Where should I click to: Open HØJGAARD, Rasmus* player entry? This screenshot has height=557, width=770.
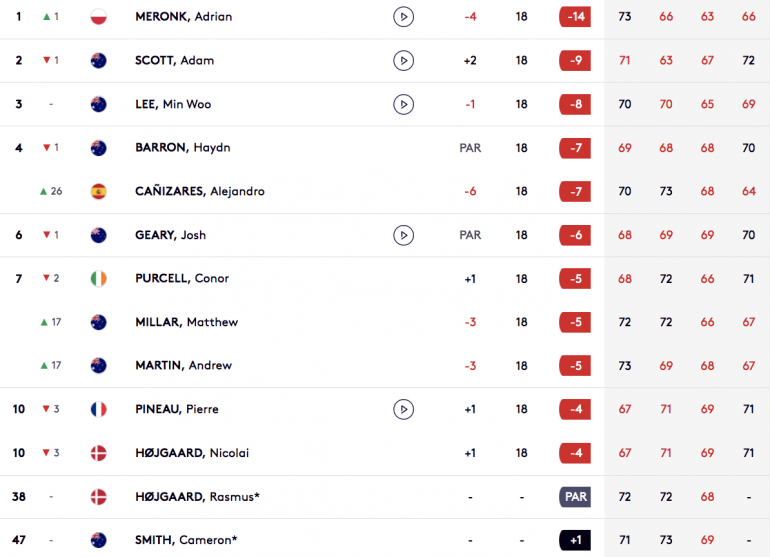(197, 497)
